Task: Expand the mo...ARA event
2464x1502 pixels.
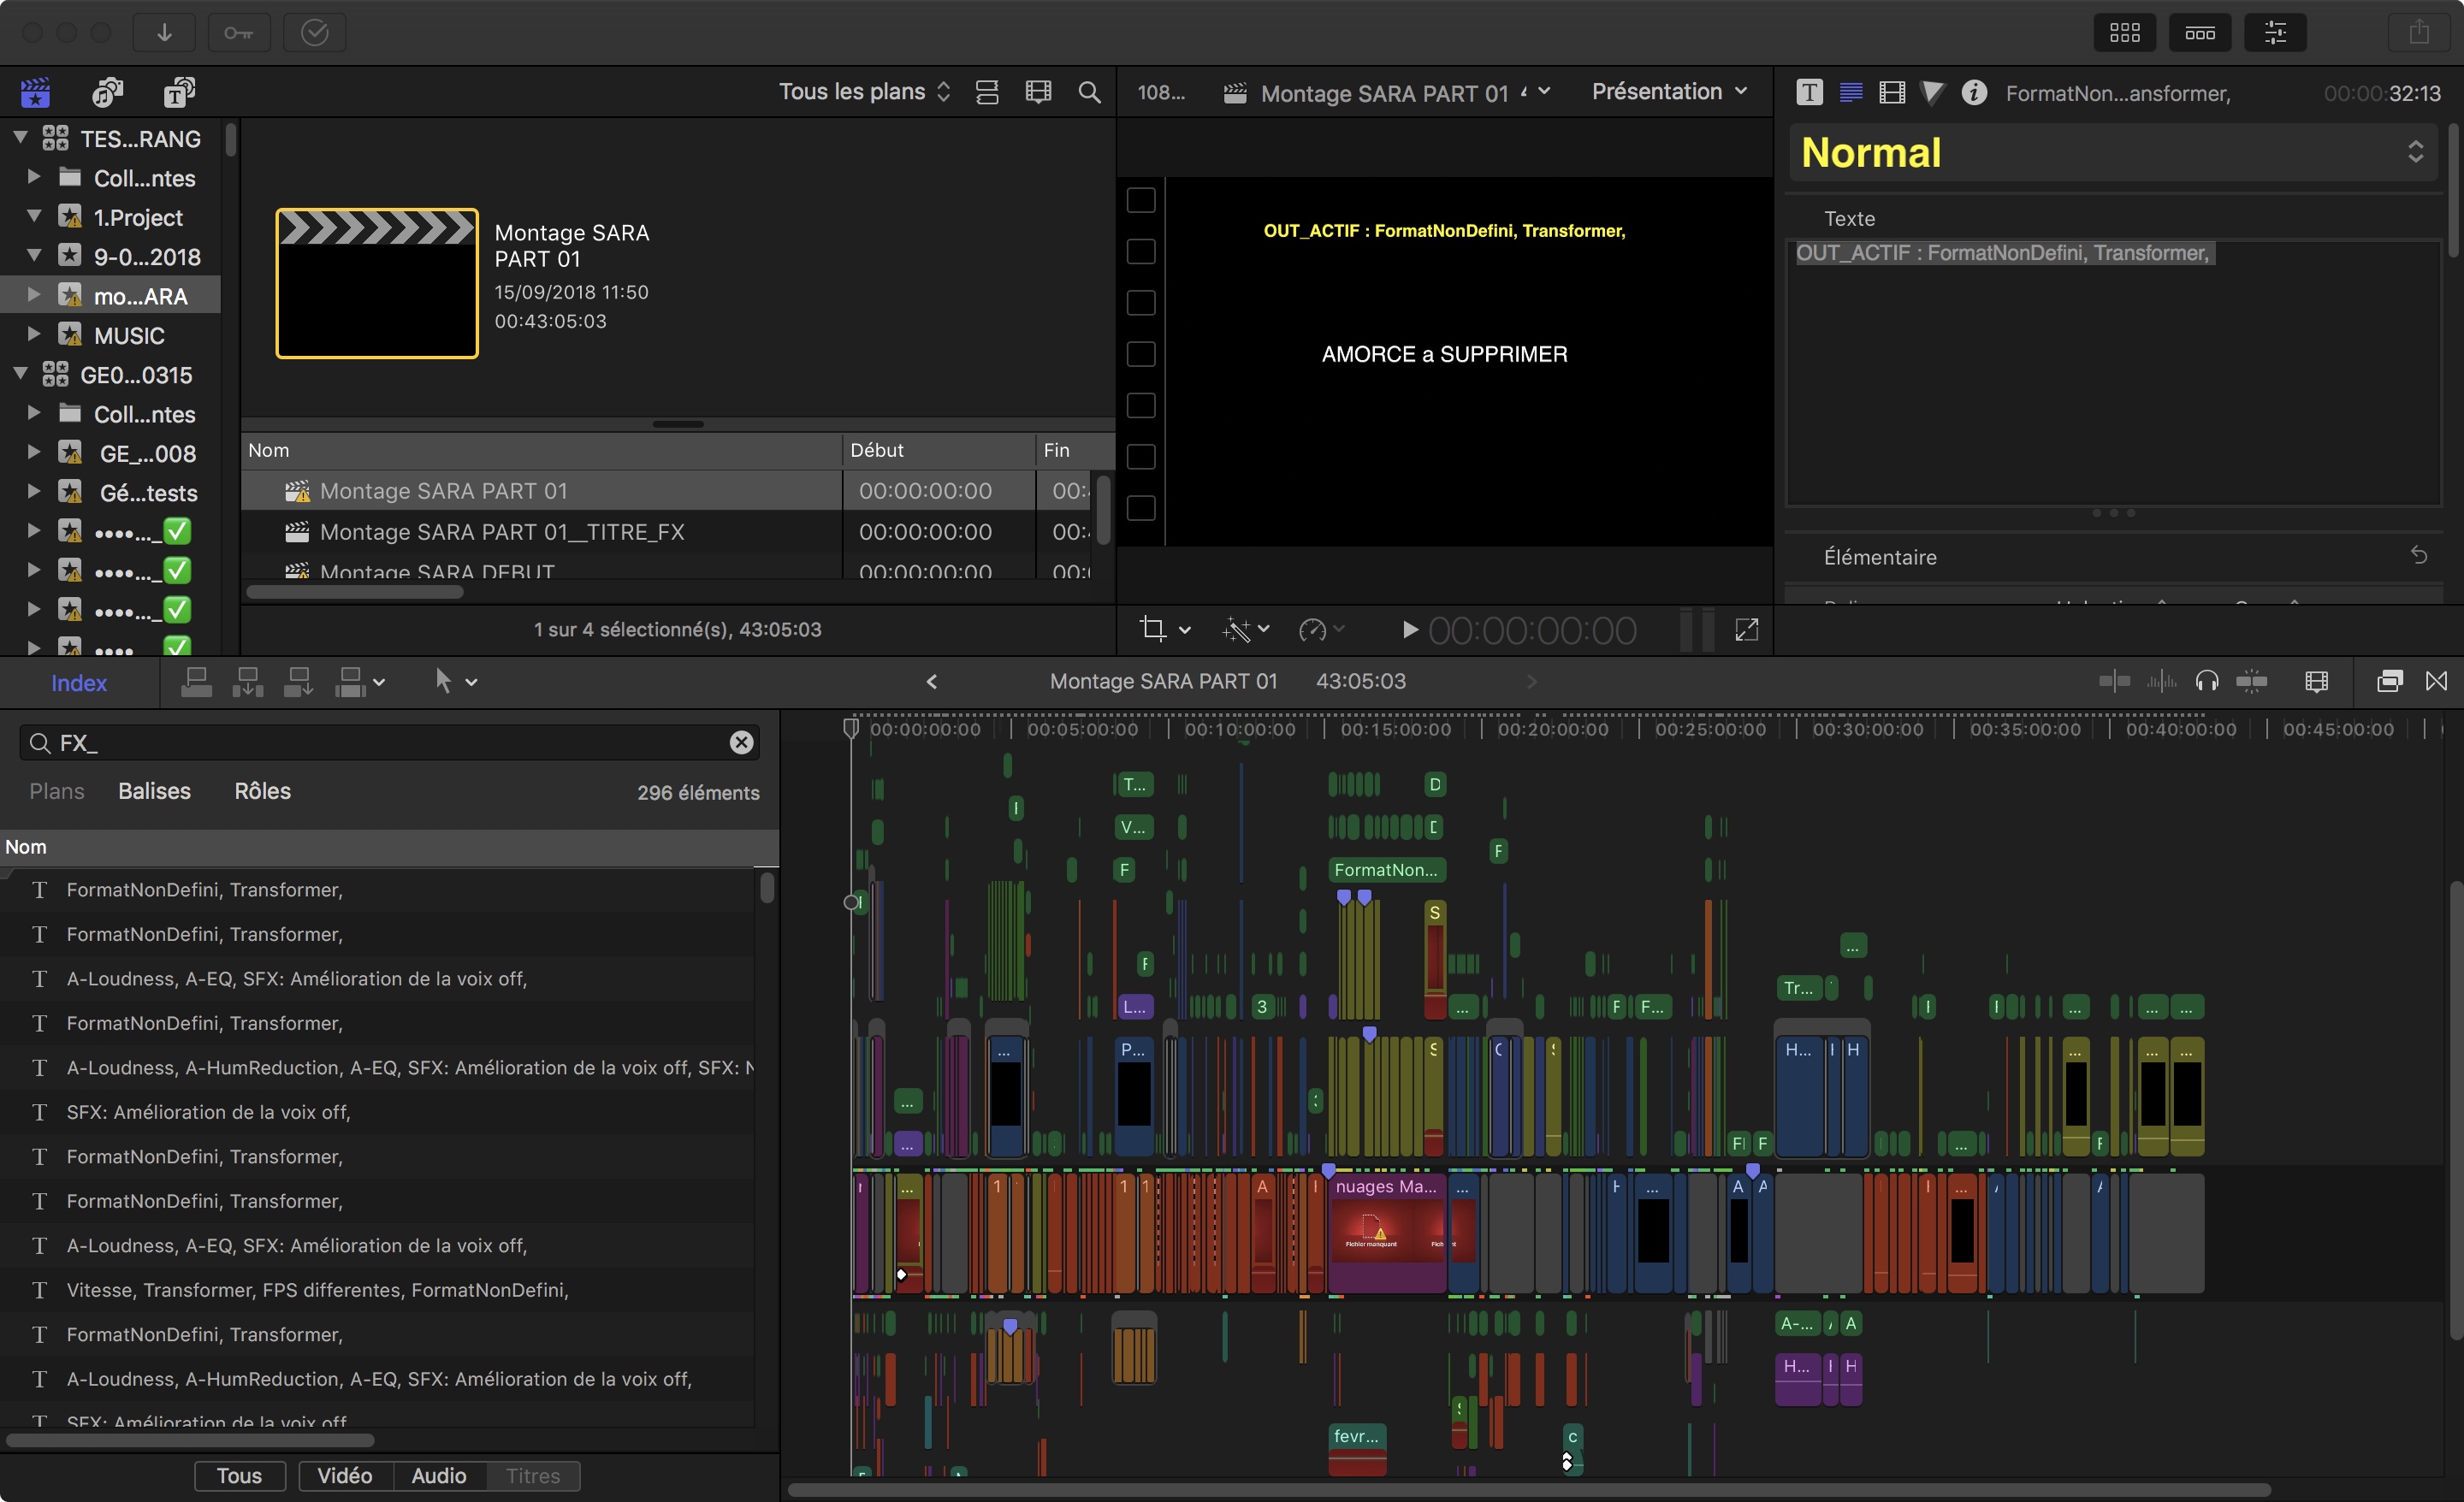Action: tap(33, 294)
